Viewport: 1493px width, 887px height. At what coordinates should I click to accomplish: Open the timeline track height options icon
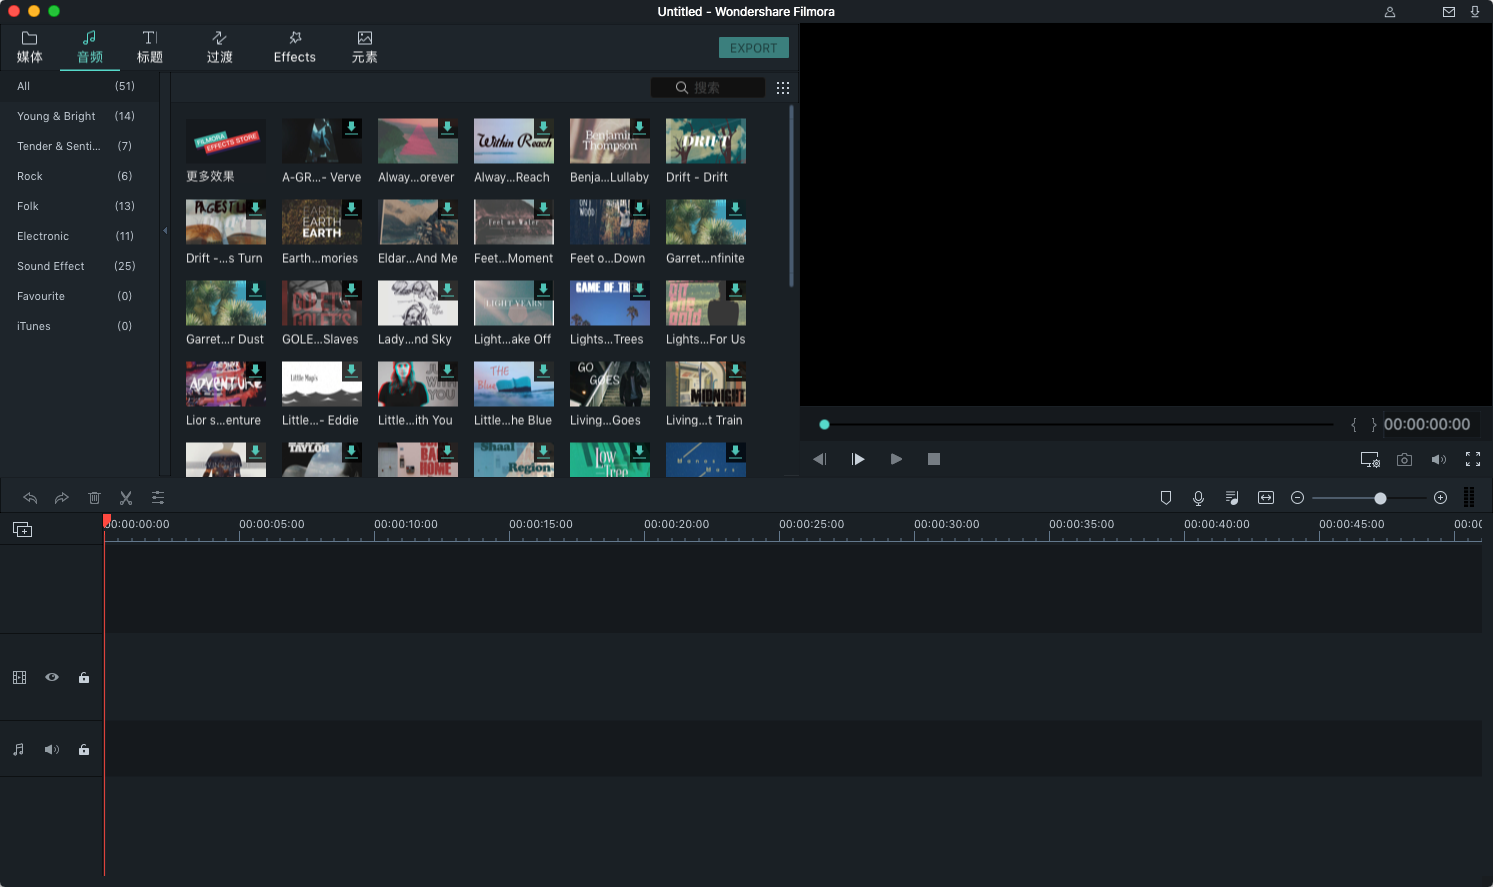[x=1469, y=497]
